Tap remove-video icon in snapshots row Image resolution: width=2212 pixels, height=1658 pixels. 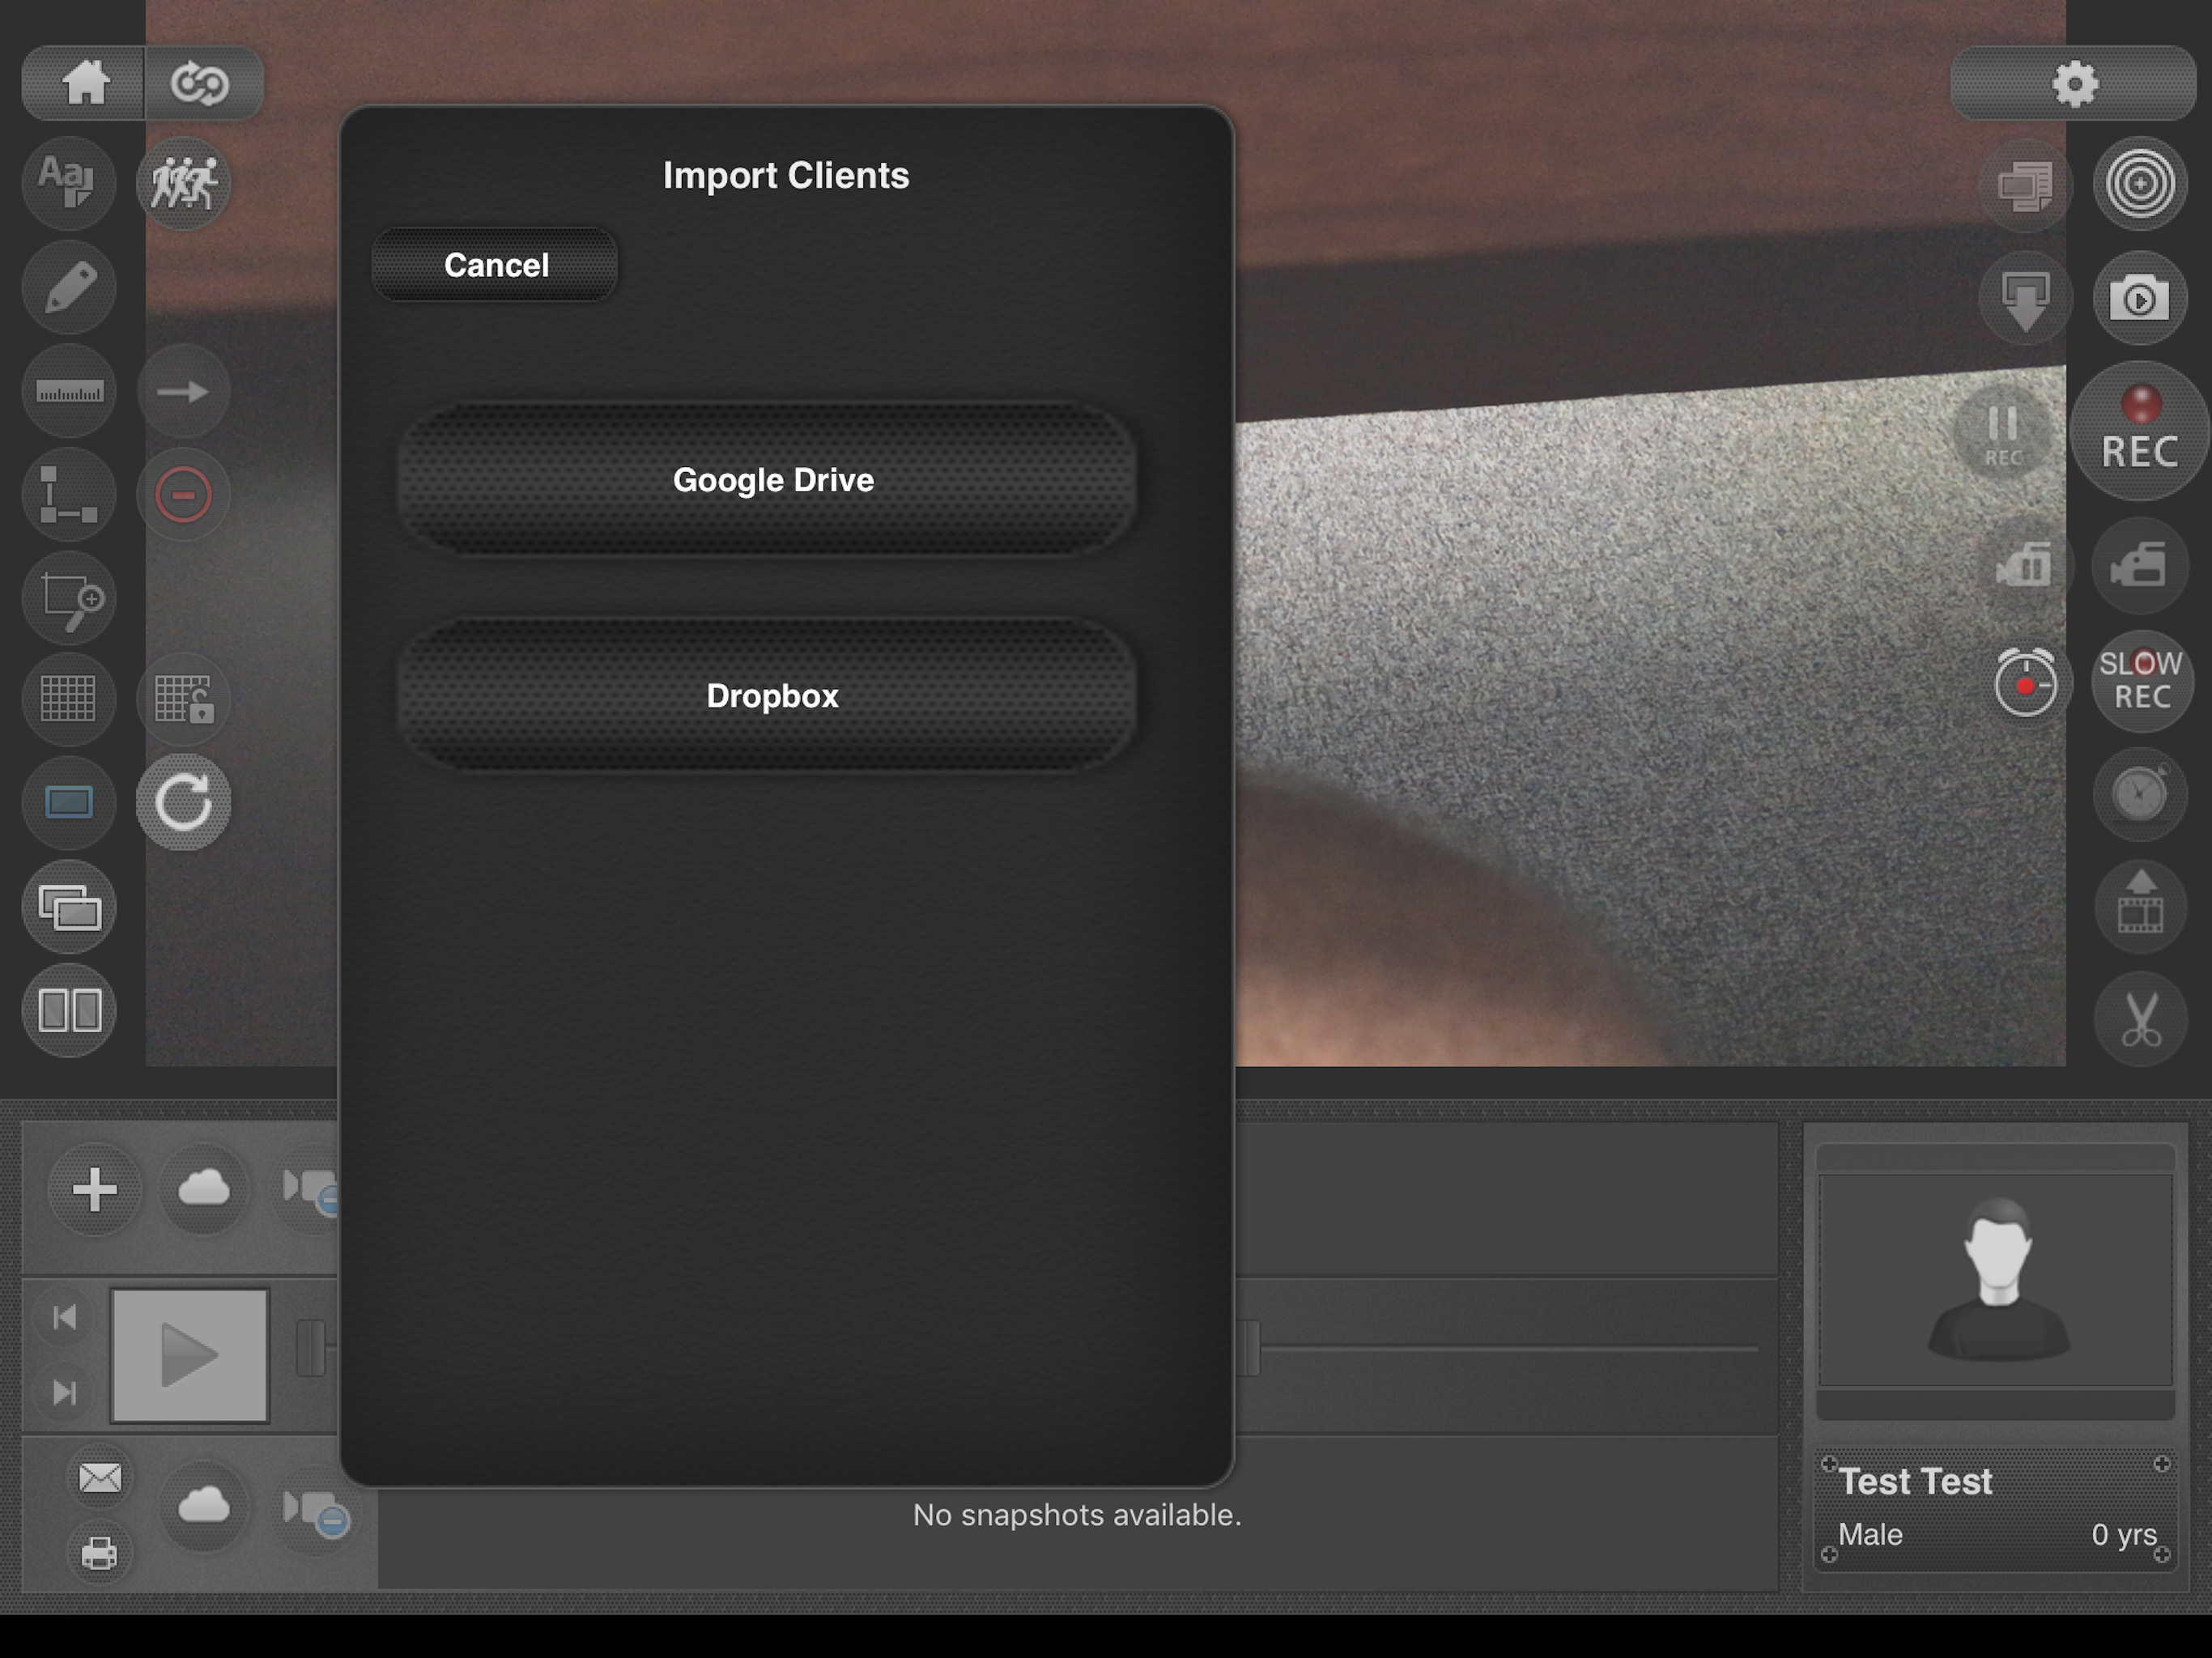[316, 1510]
